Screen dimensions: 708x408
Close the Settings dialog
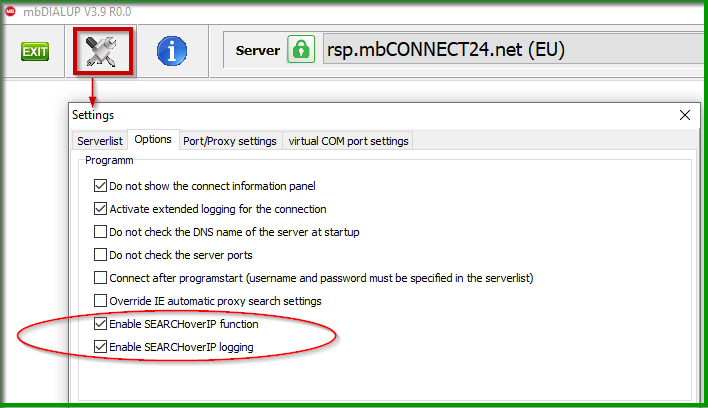685,116
